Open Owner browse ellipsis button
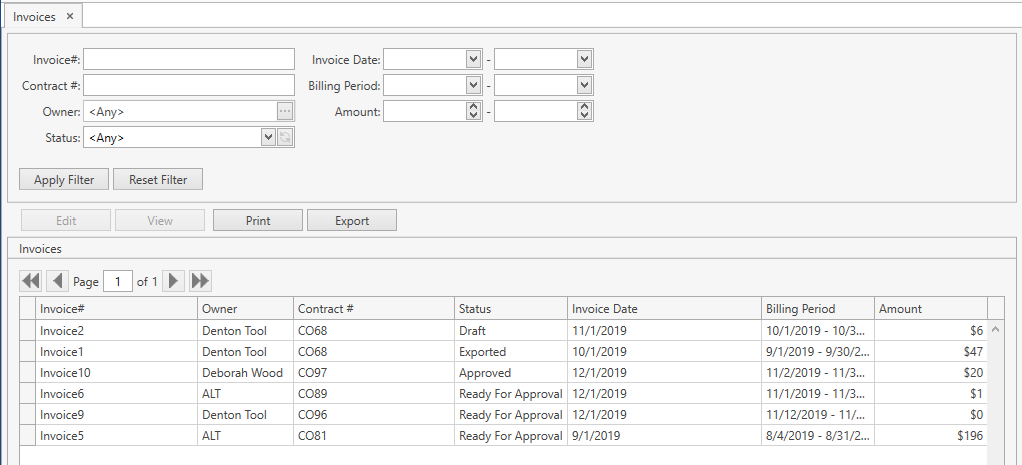 click(285, 111)
